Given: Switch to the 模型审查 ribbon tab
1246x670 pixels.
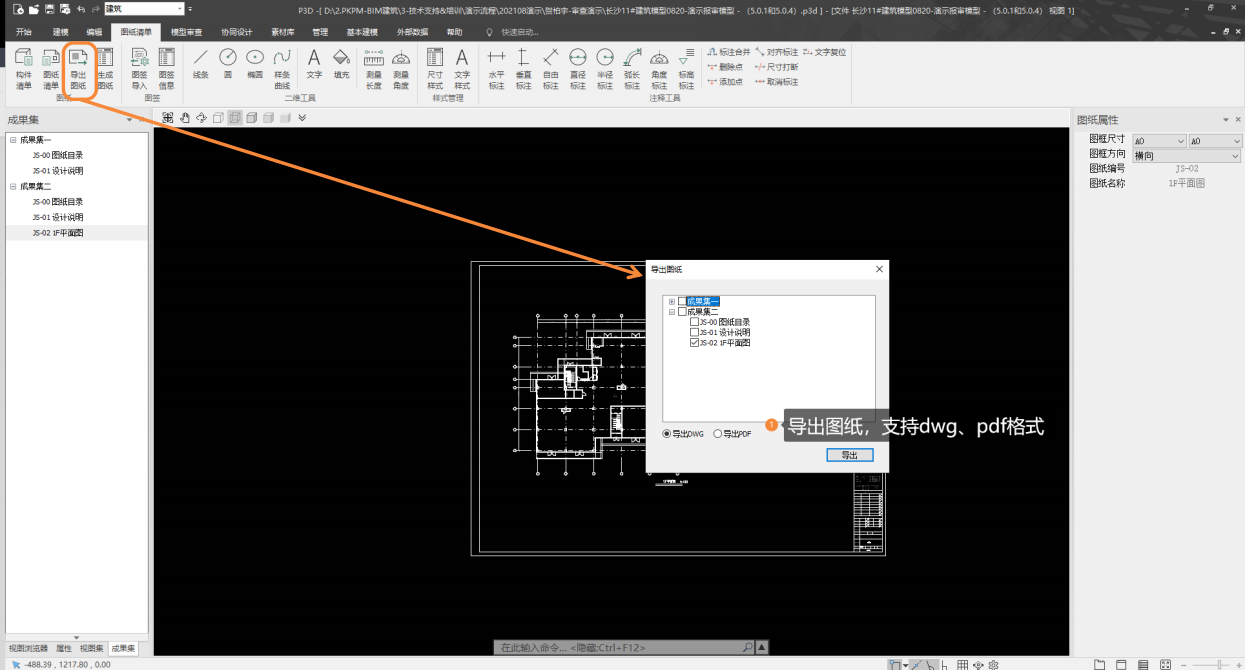Looking at the screenshot, I should click(x=186, y=32).
